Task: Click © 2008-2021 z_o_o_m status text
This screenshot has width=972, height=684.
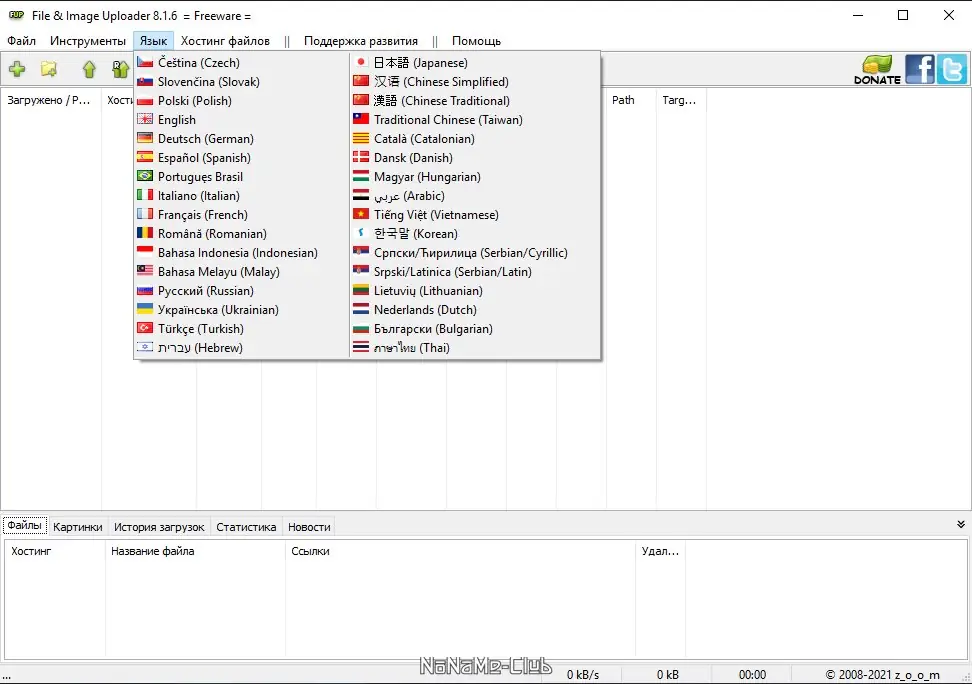Action: point(882,675)
